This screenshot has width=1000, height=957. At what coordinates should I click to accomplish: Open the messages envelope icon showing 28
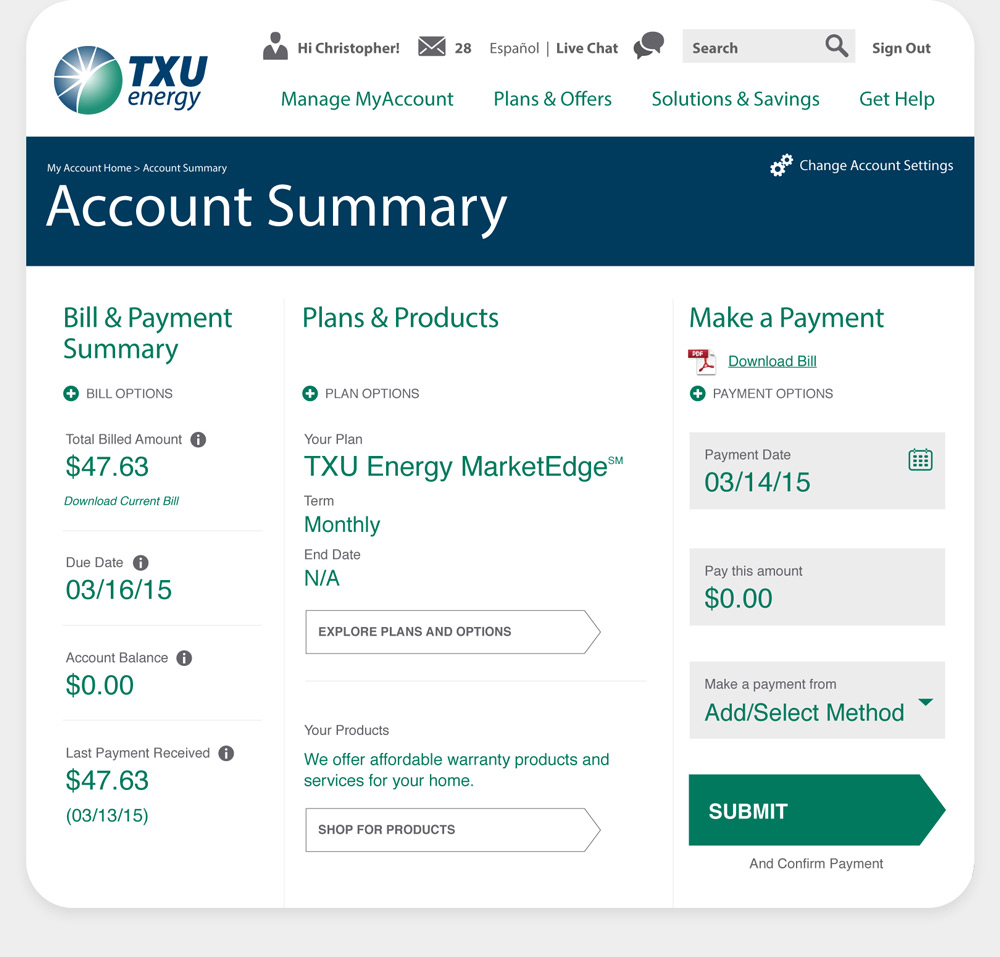tap(432, 46)
